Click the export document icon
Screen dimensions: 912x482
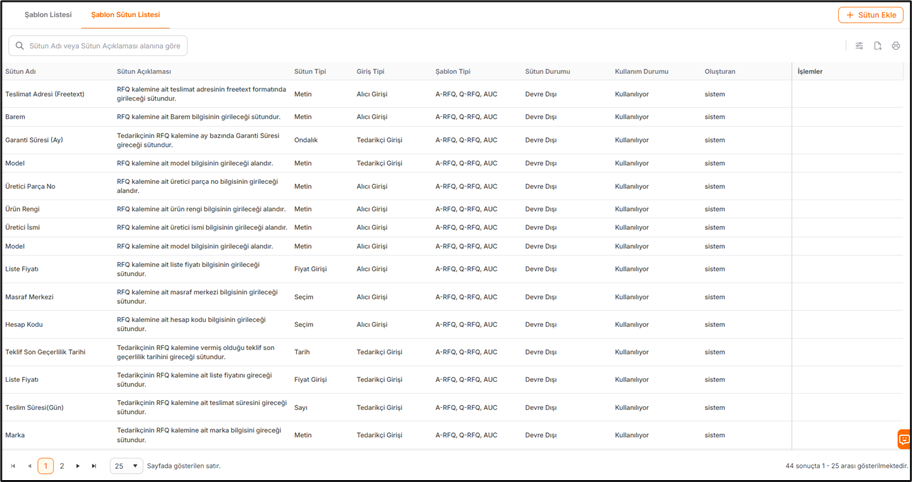[877, 46]
